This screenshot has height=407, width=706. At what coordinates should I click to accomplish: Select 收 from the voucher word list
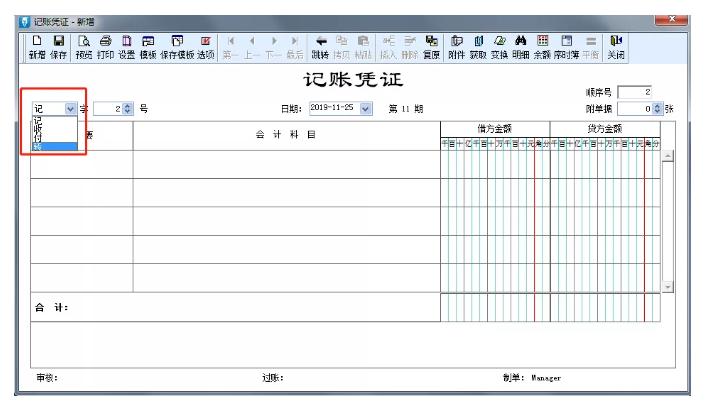pyautogui.click(x=54, y=128)
